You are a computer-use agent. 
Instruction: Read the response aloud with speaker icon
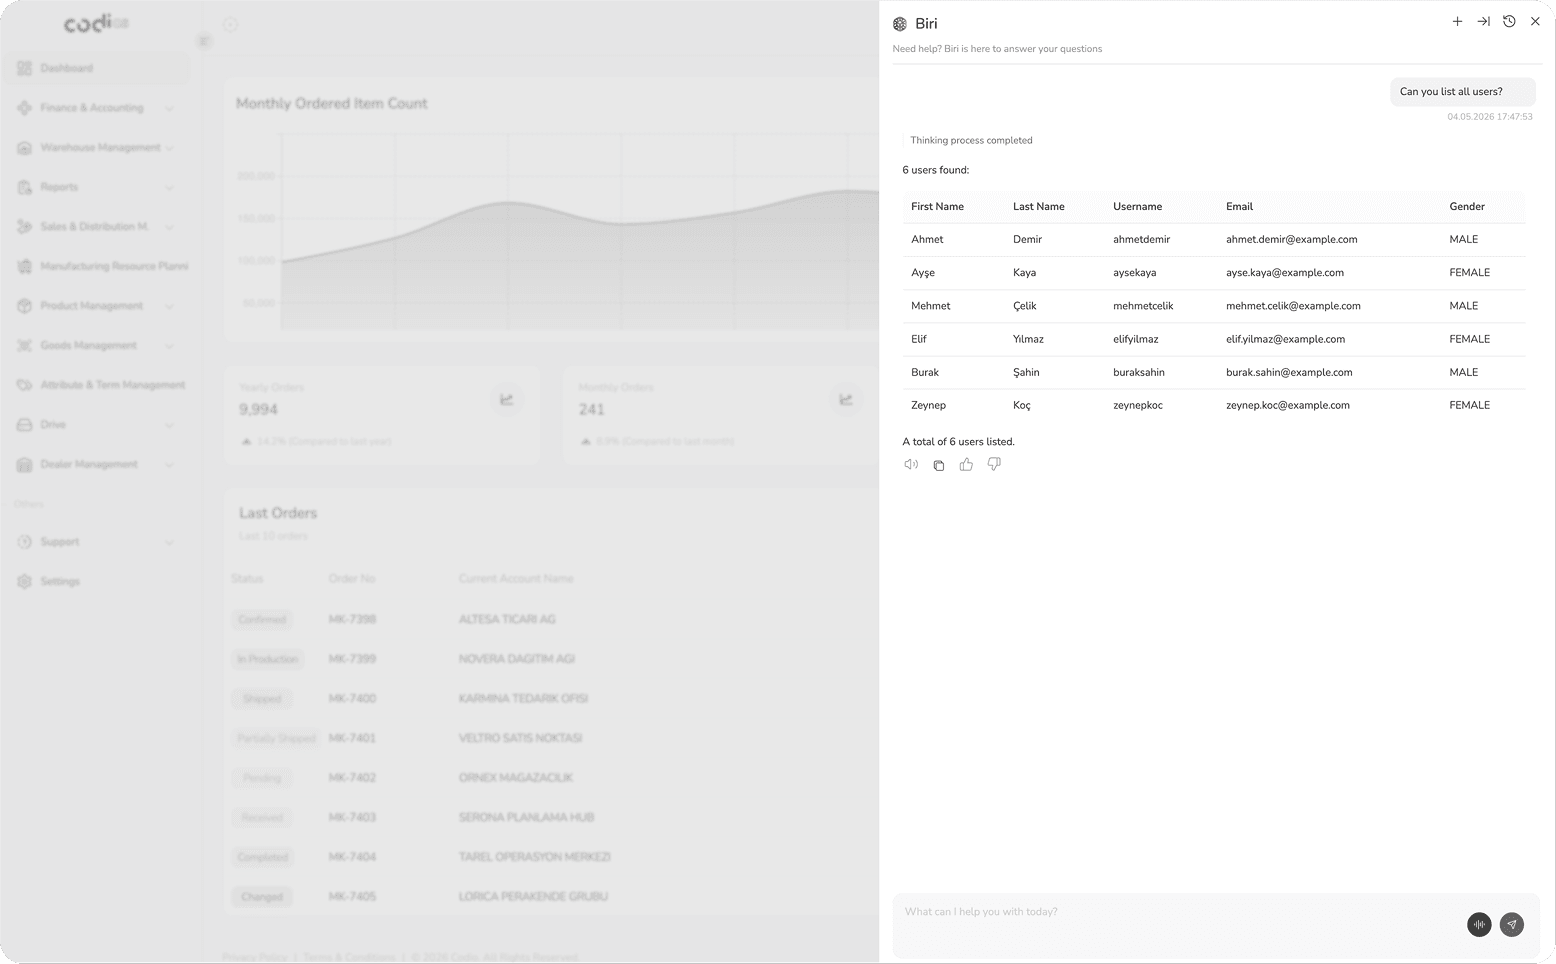pyautogui.click(x=911, y=464)
